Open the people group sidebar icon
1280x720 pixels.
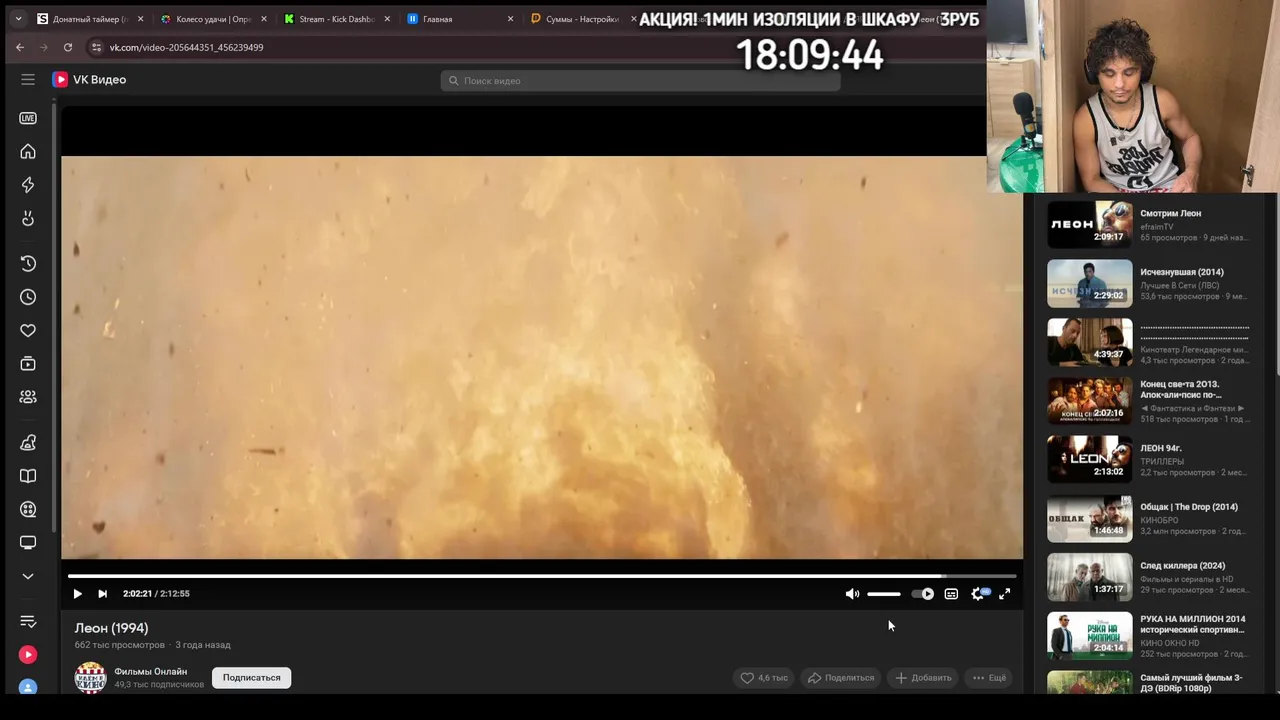click(28, 397)
